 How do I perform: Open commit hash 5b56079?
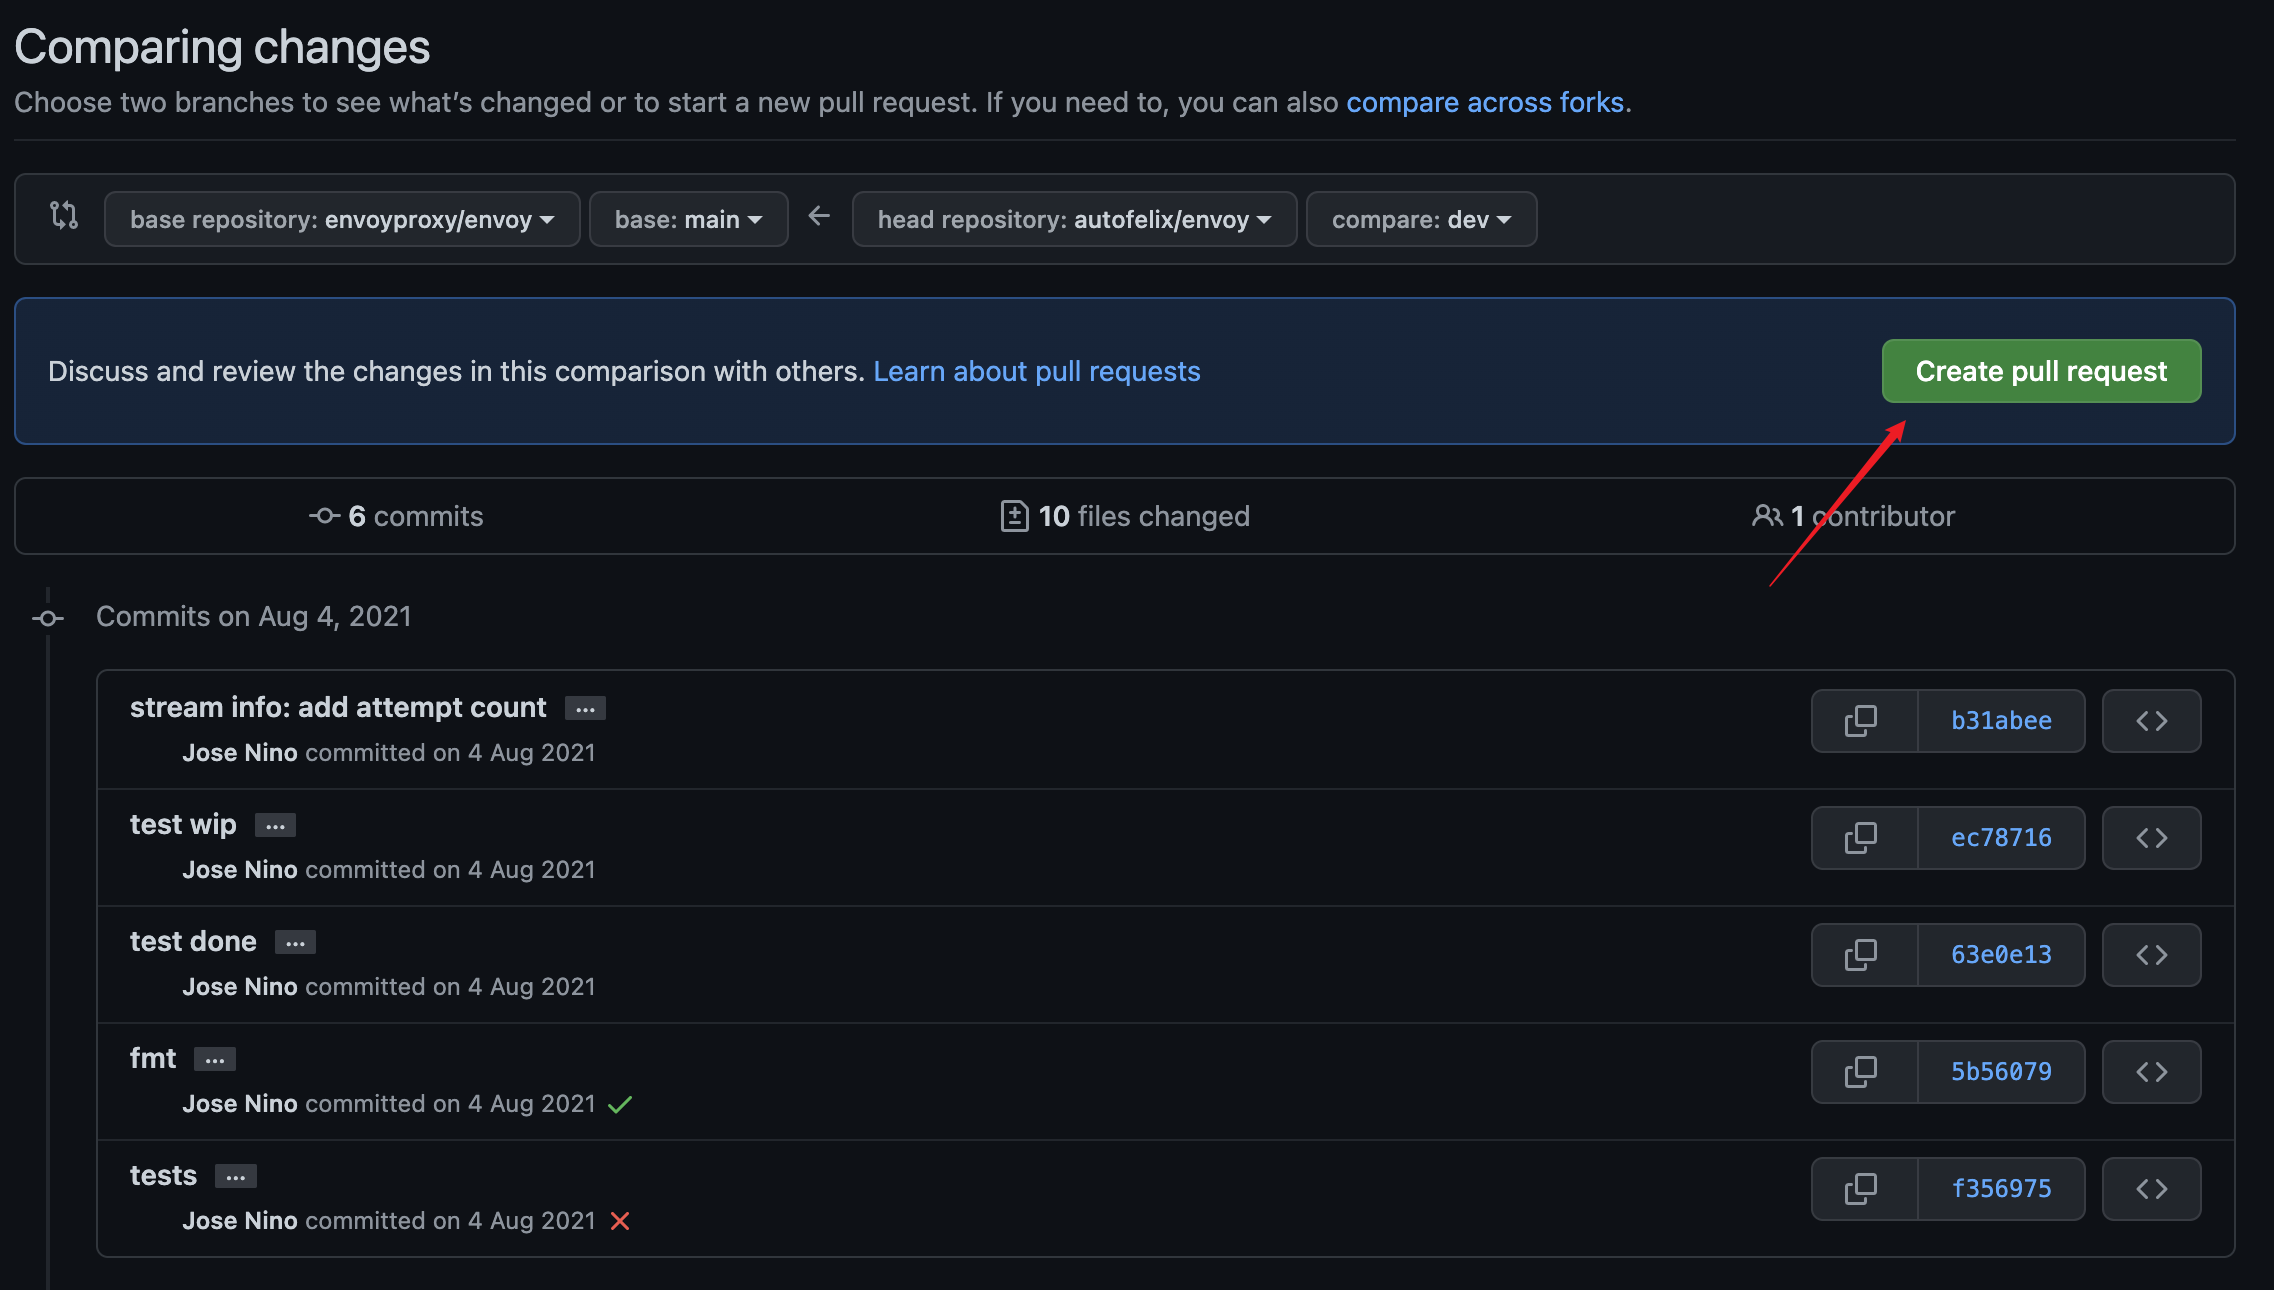pos(2001,1072)
